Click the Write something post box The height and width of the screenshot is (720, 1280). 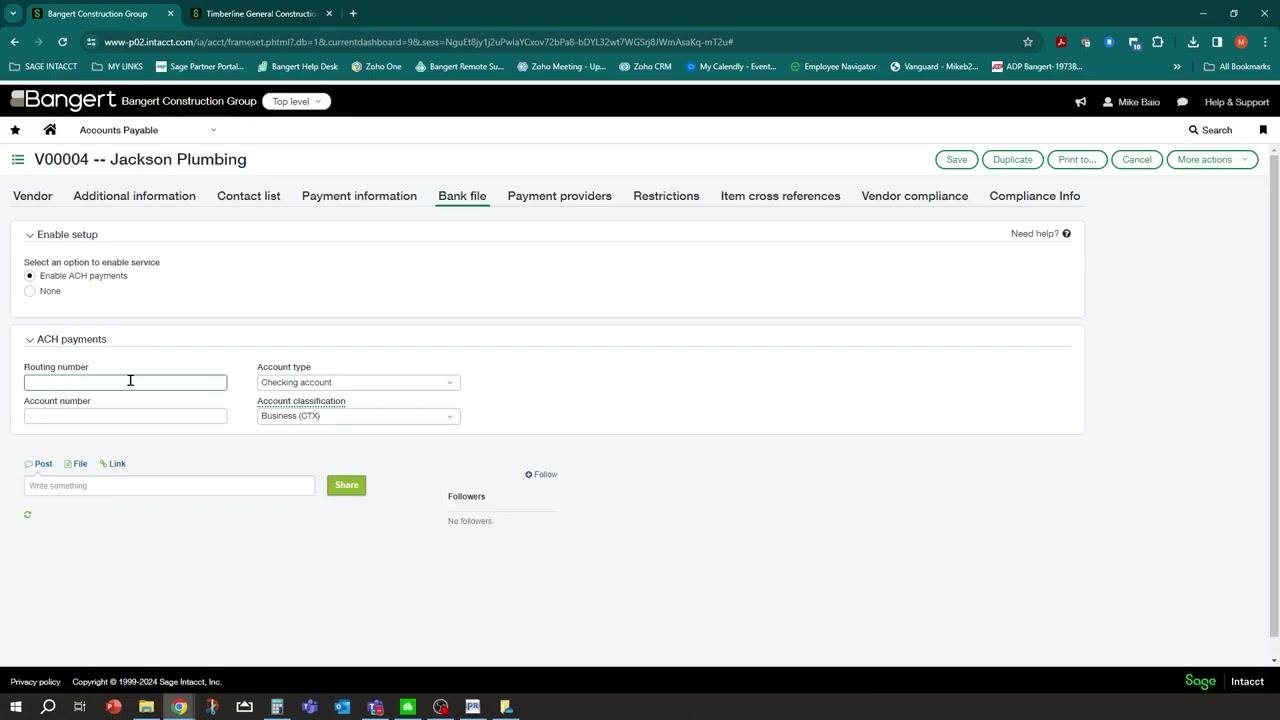point(169,486)
